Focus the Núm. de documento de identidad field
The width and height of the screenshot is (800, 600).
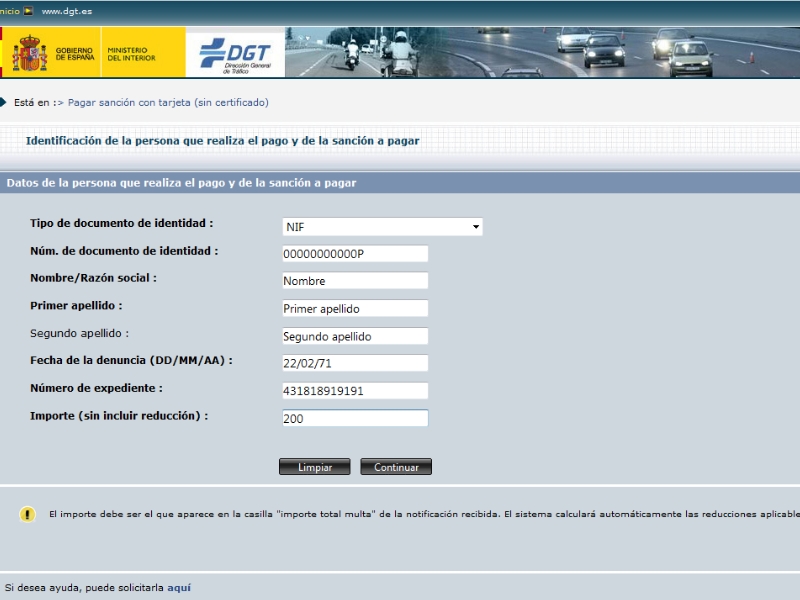click(x=355, y=254)
